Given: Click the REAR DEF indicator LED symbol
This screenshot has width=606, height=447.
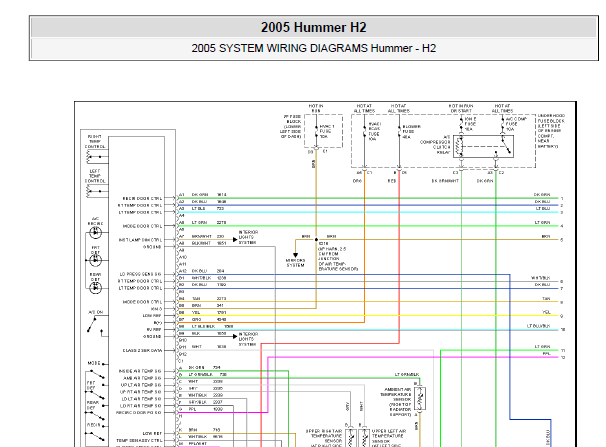Looking at the screenshot, I should coord(95,288).
